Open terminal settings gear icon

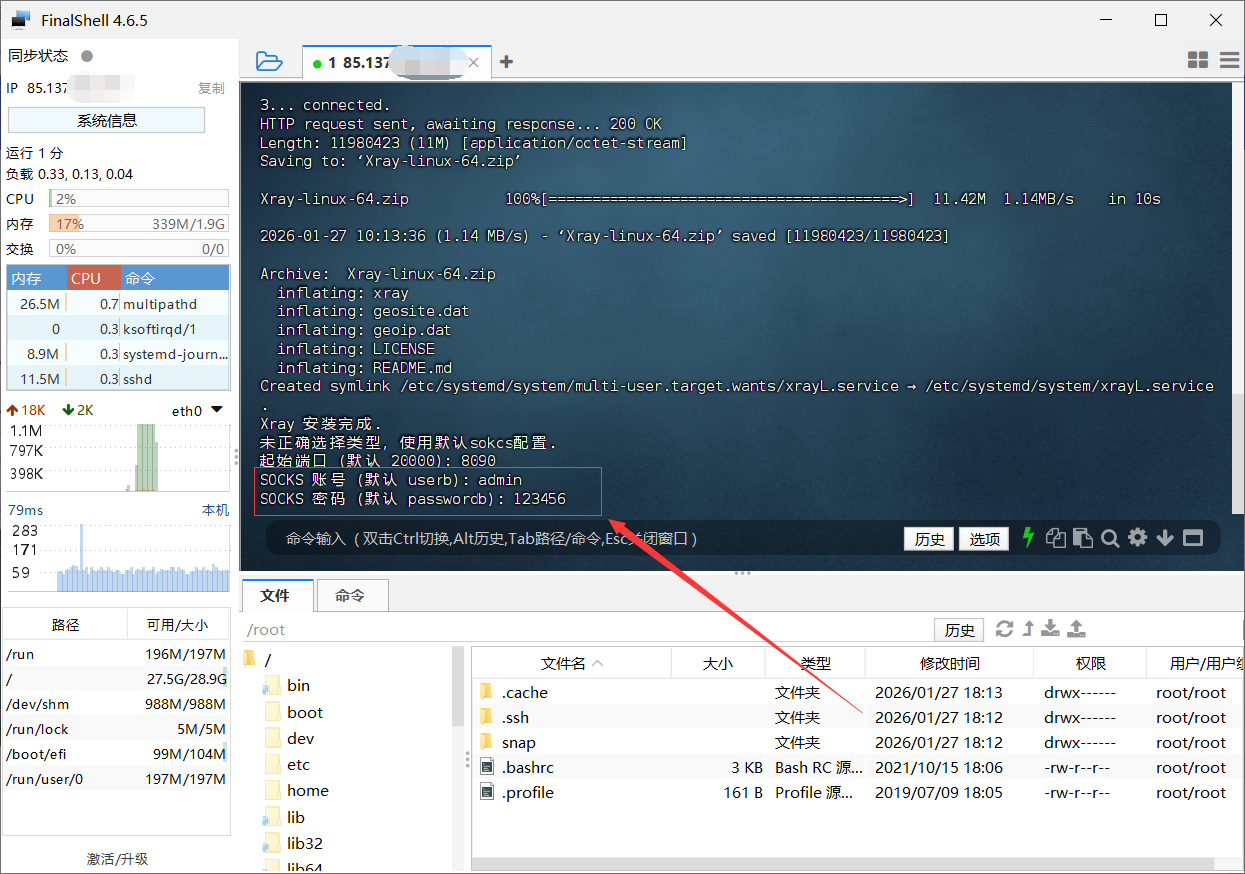pyautogui.click(x=1137, y=538)
